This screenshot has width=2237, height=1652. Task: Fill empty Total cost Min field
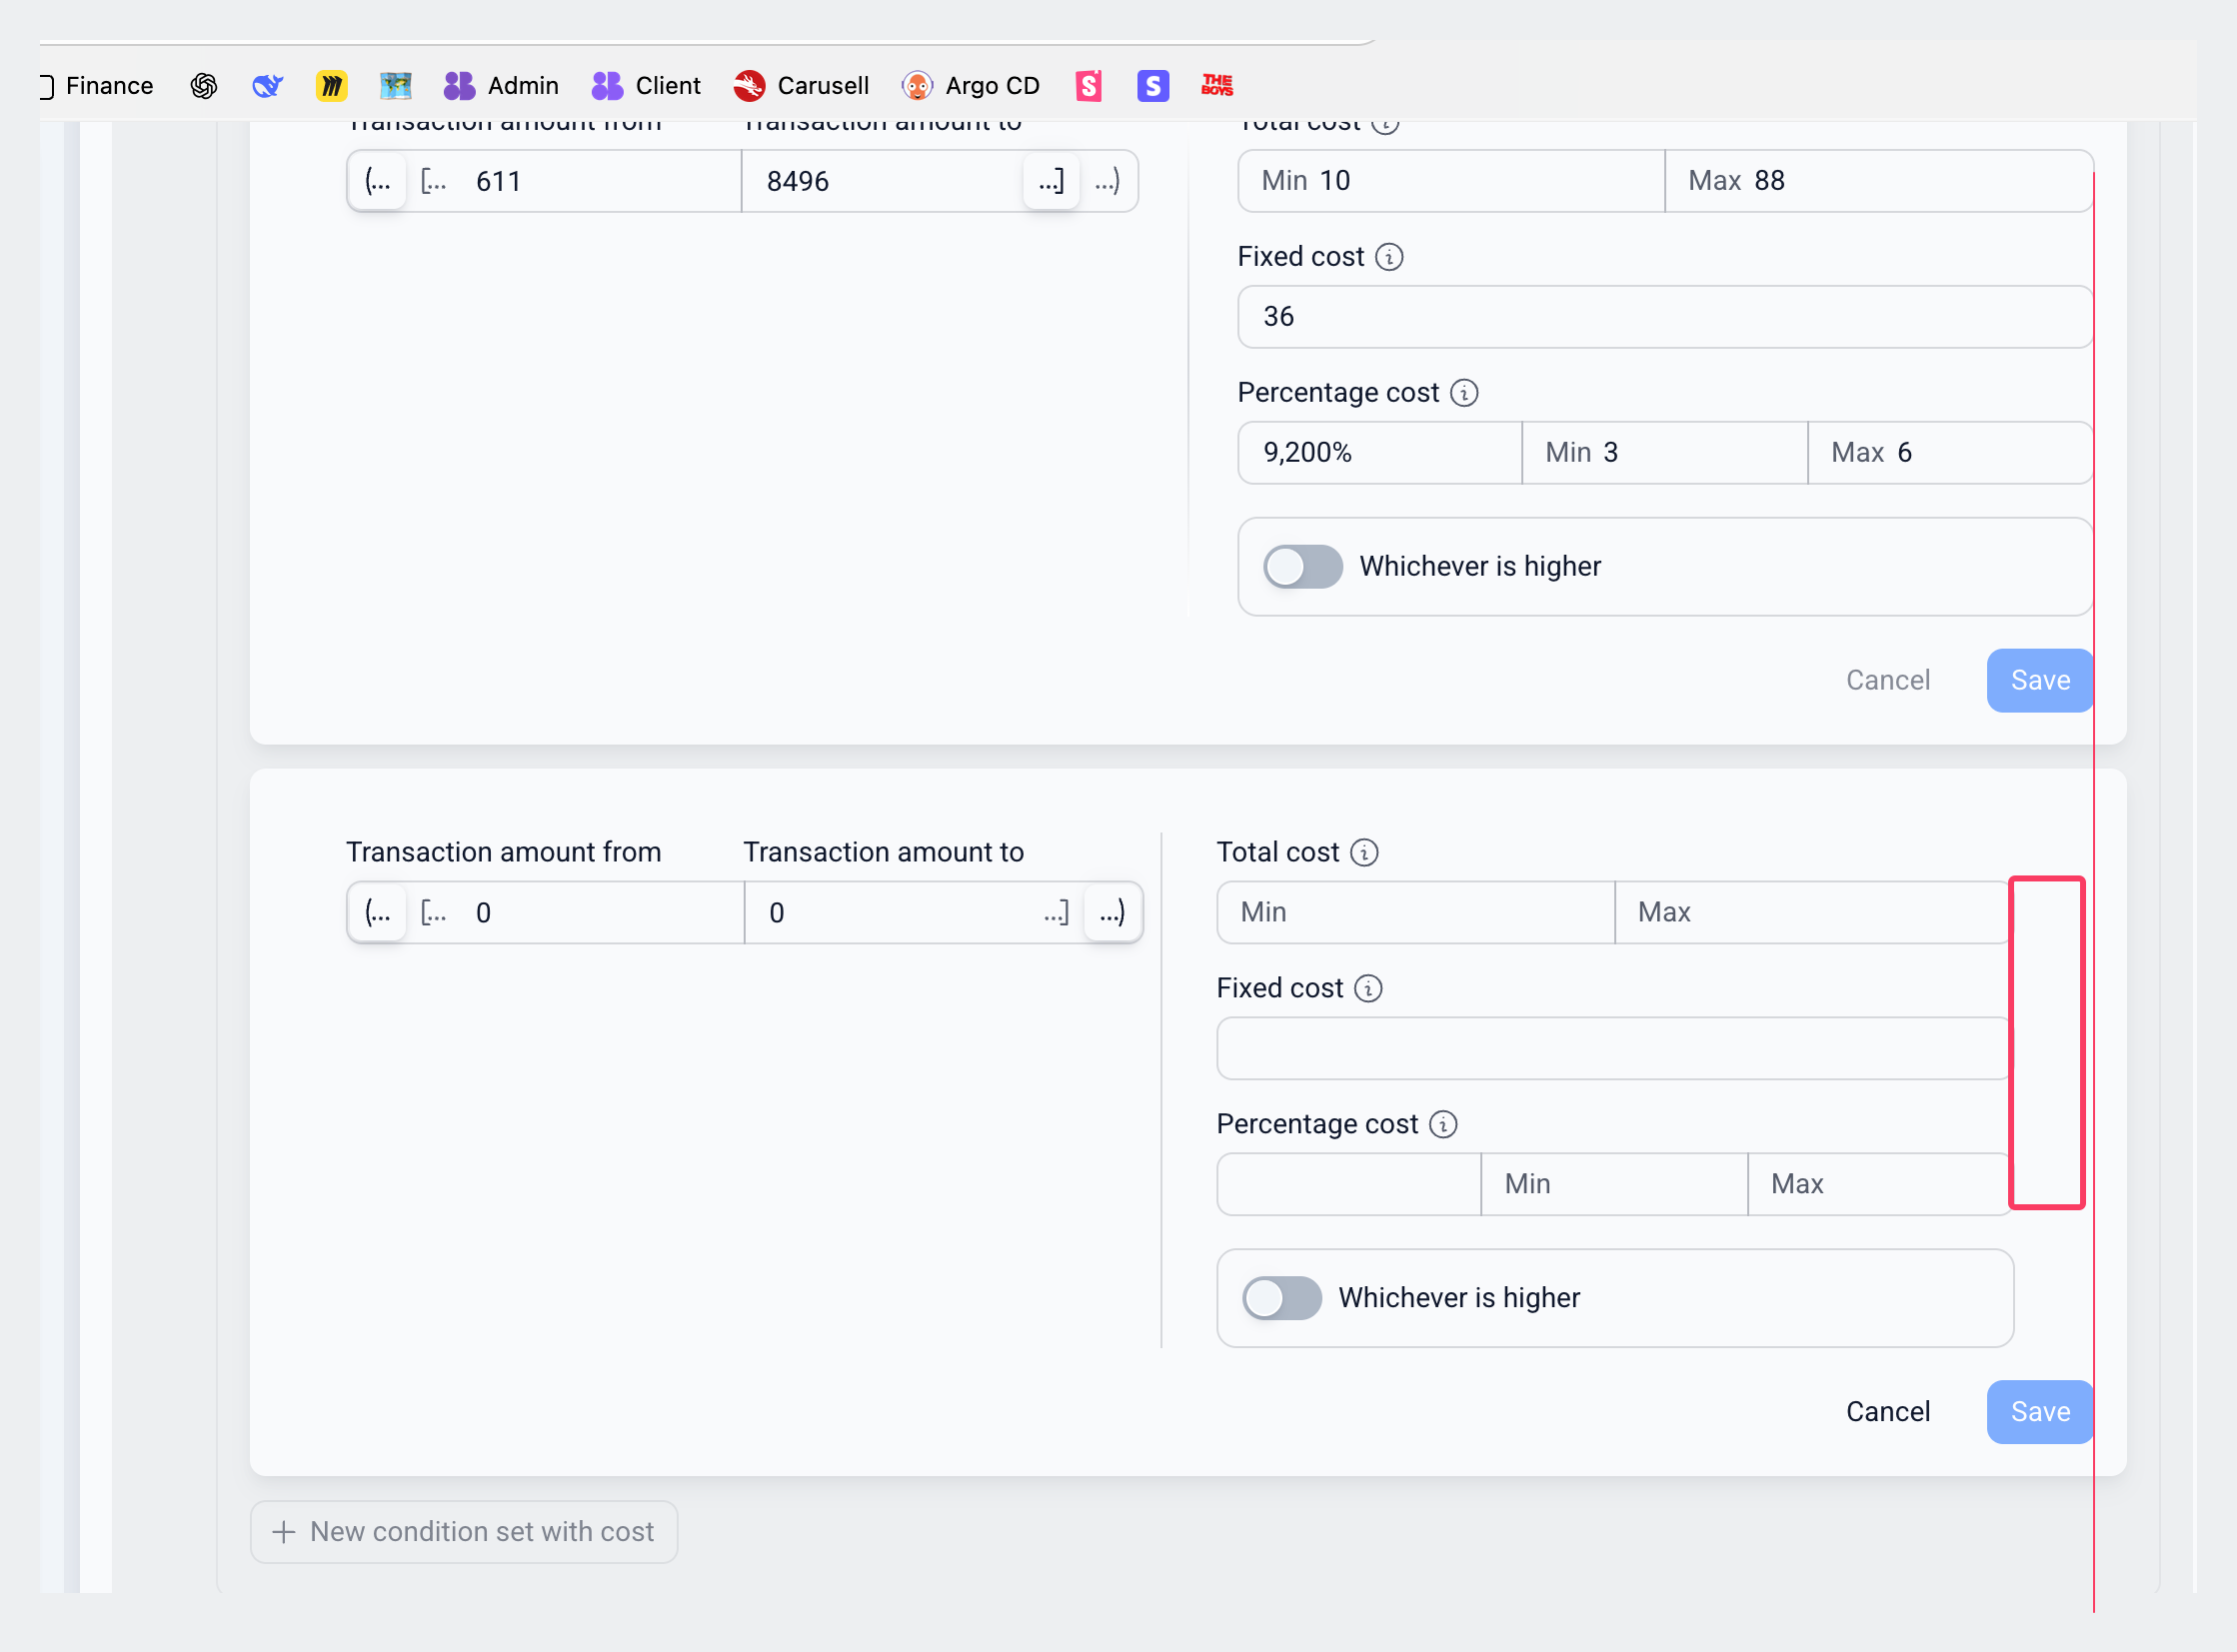(x=1416, y=913)
